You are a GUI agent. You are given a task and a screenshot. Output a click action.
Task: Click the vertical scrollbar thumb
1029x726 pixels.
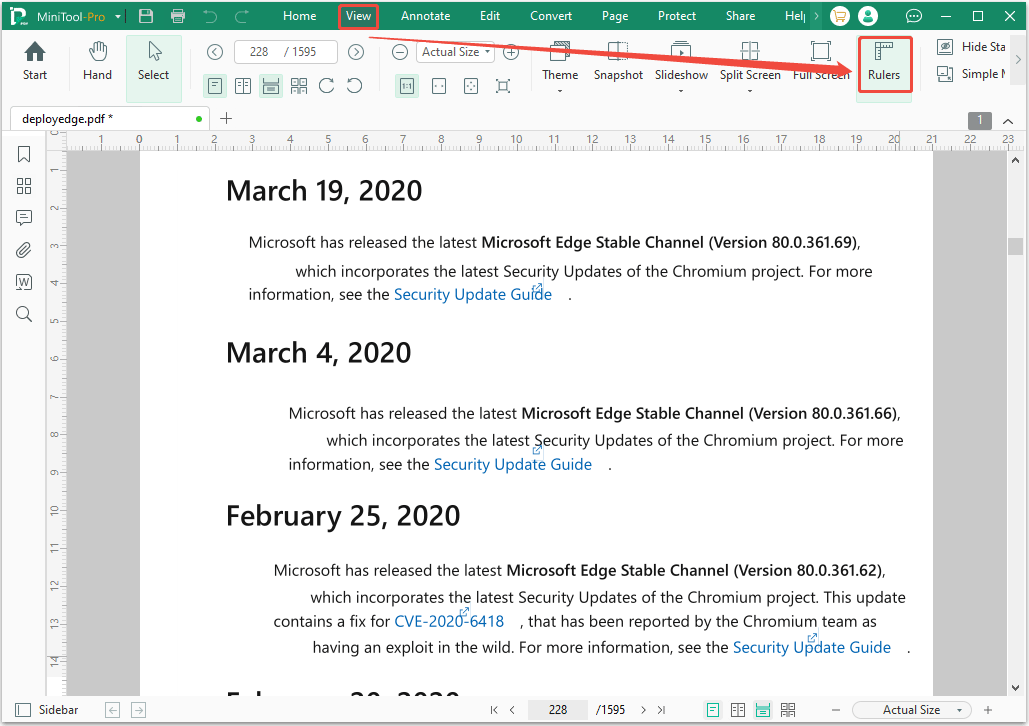click(1015, 246)
